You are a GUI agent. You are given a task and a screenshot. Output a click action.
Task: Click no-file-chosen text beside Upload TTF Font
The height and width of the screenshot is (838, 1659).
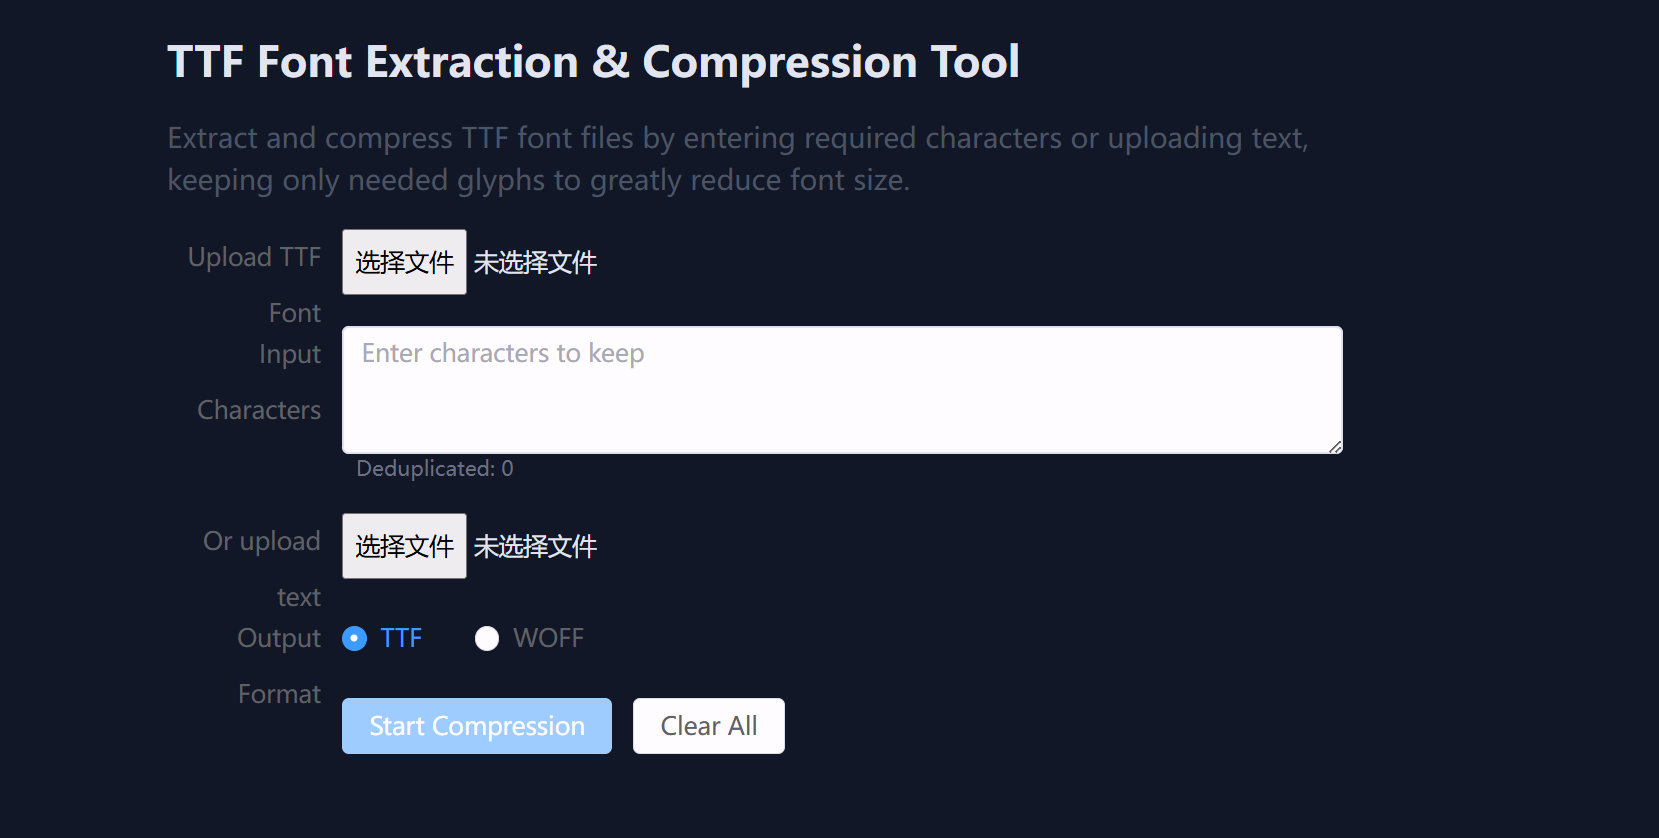pyautogui.click(x=535, y=262)
